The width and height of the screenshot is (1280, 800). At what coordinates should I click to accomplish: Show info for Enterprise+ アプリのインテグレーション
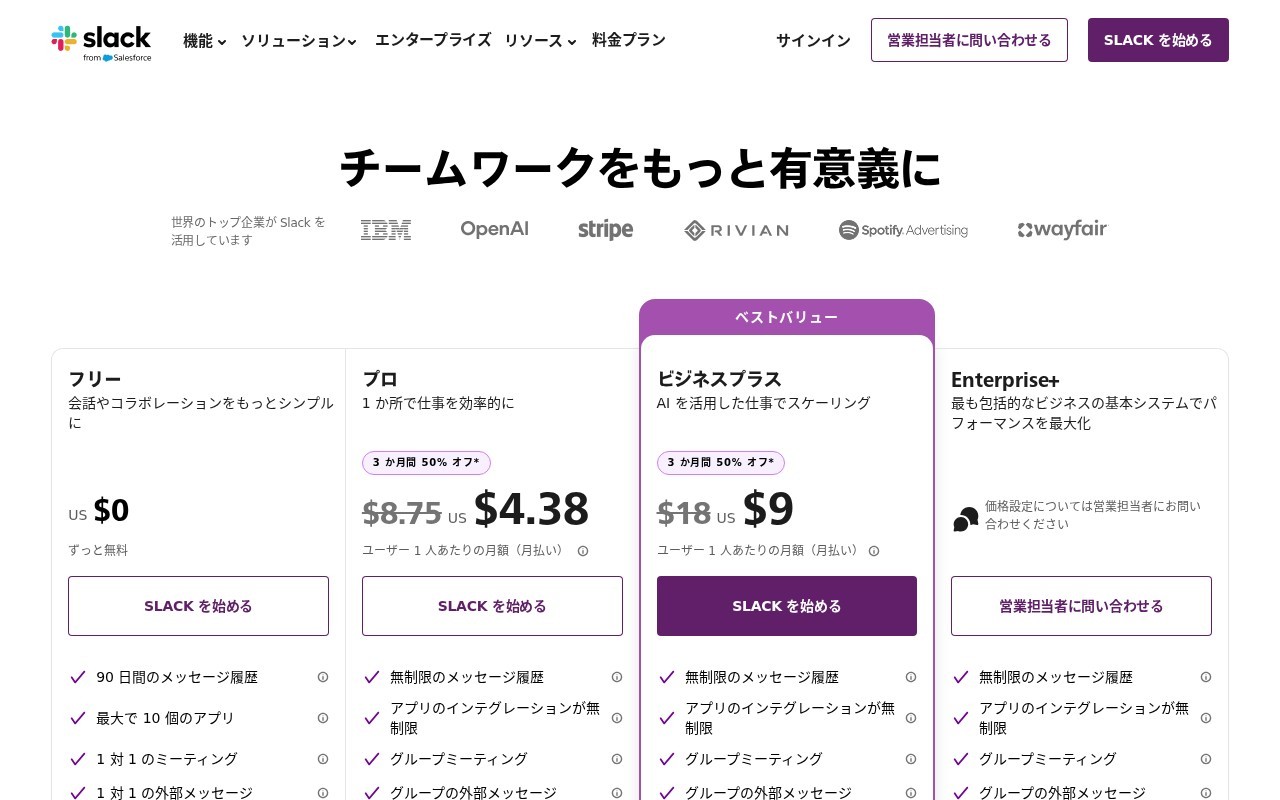tap(1206, 718)
